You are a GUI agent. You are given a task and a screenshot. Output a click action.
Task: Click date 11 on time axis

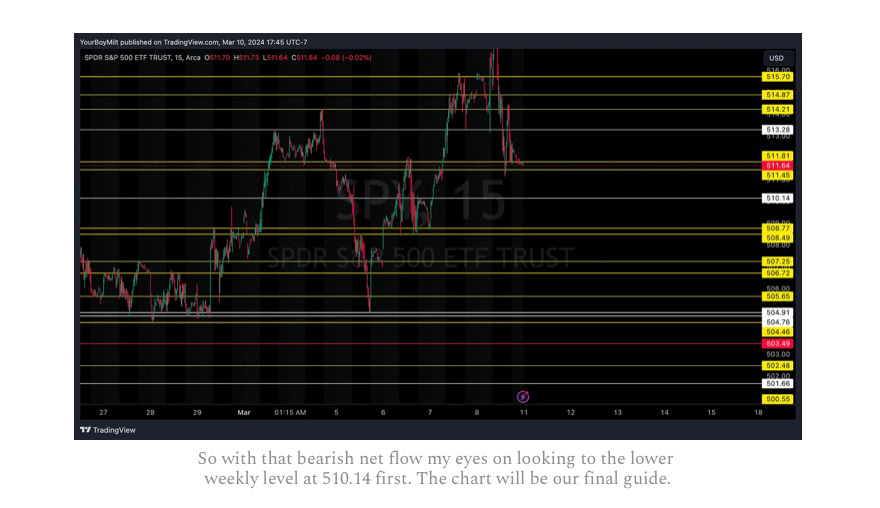tap(524, 413)
